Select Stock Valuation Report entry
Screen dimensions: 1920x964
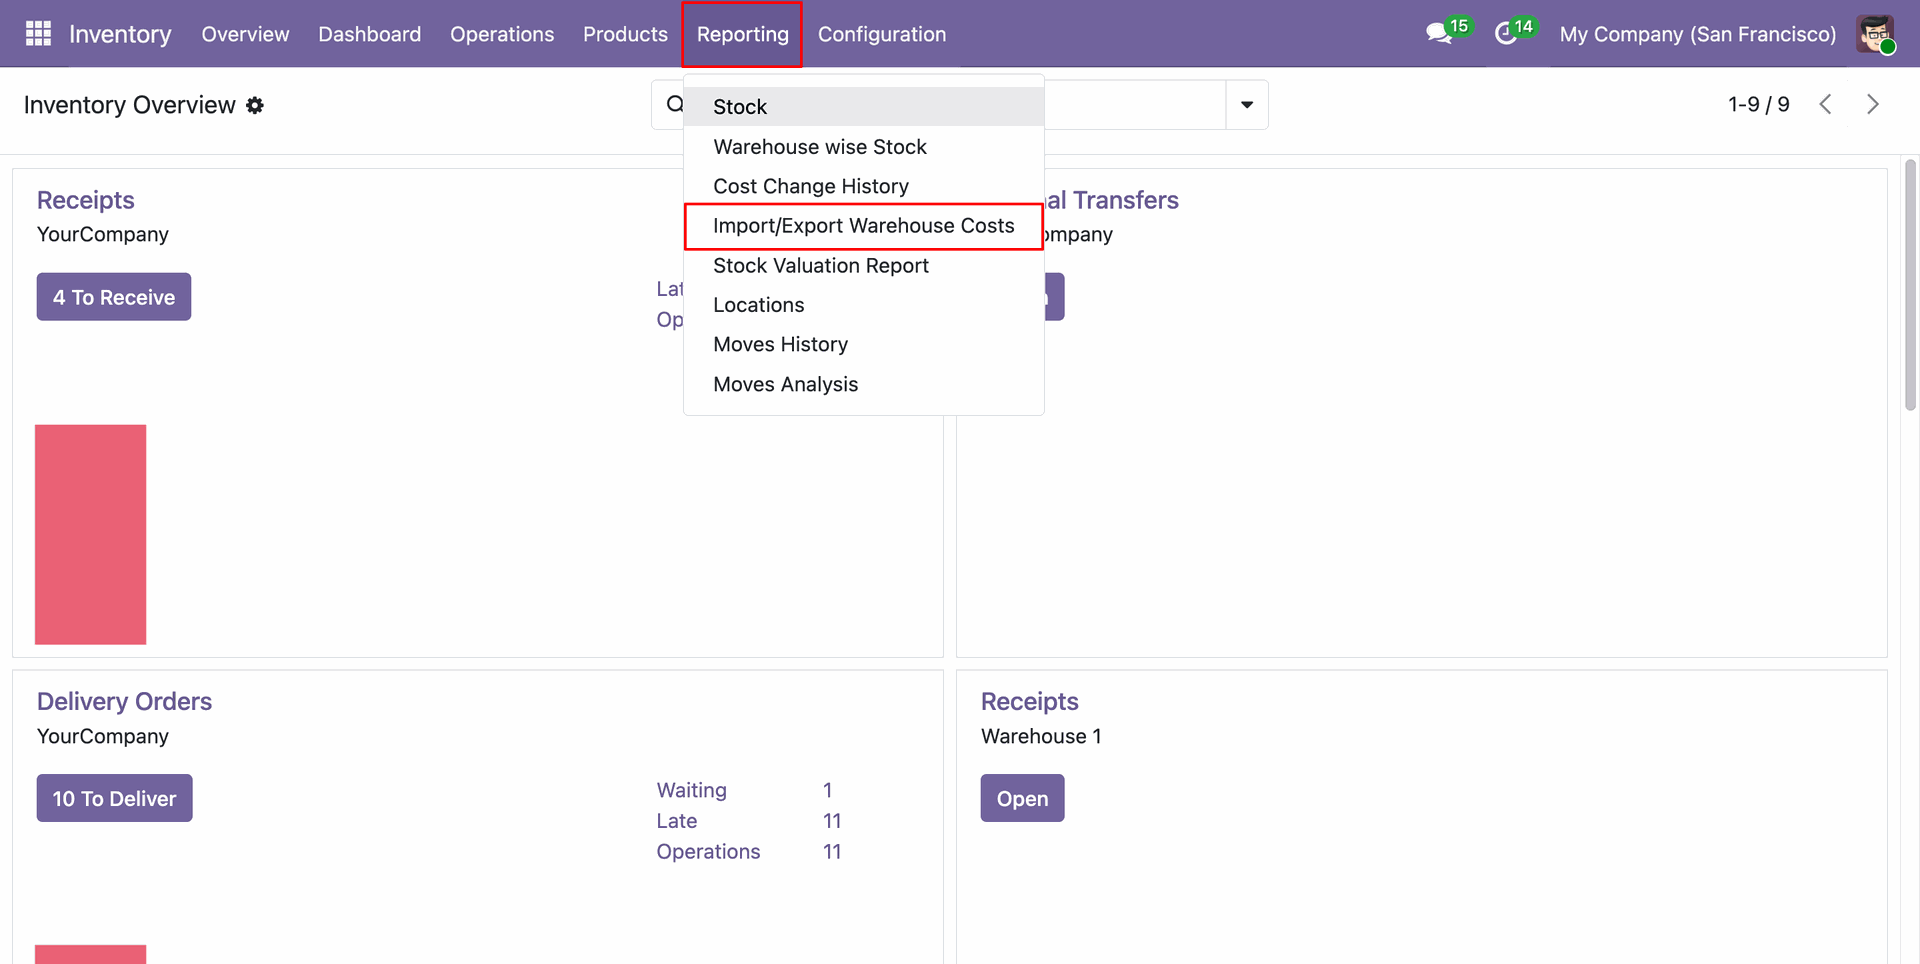(864, 265)
